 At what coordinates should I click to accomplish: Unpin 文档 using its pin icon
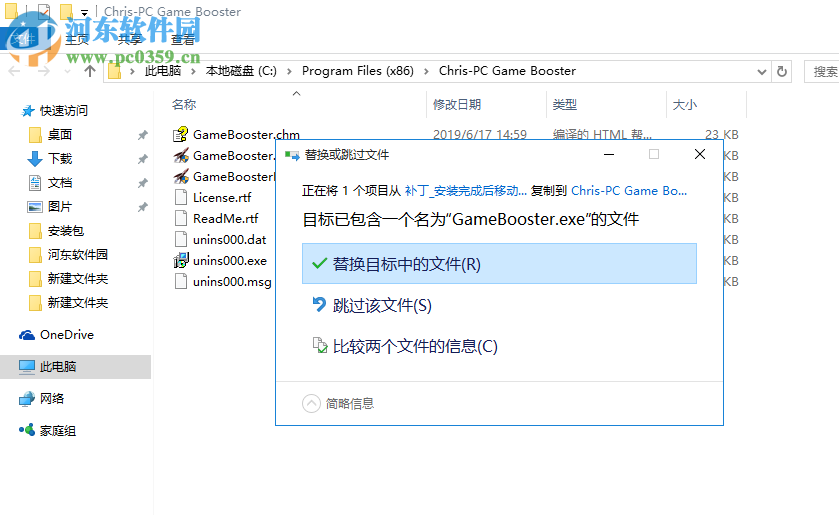click(142, 183)
